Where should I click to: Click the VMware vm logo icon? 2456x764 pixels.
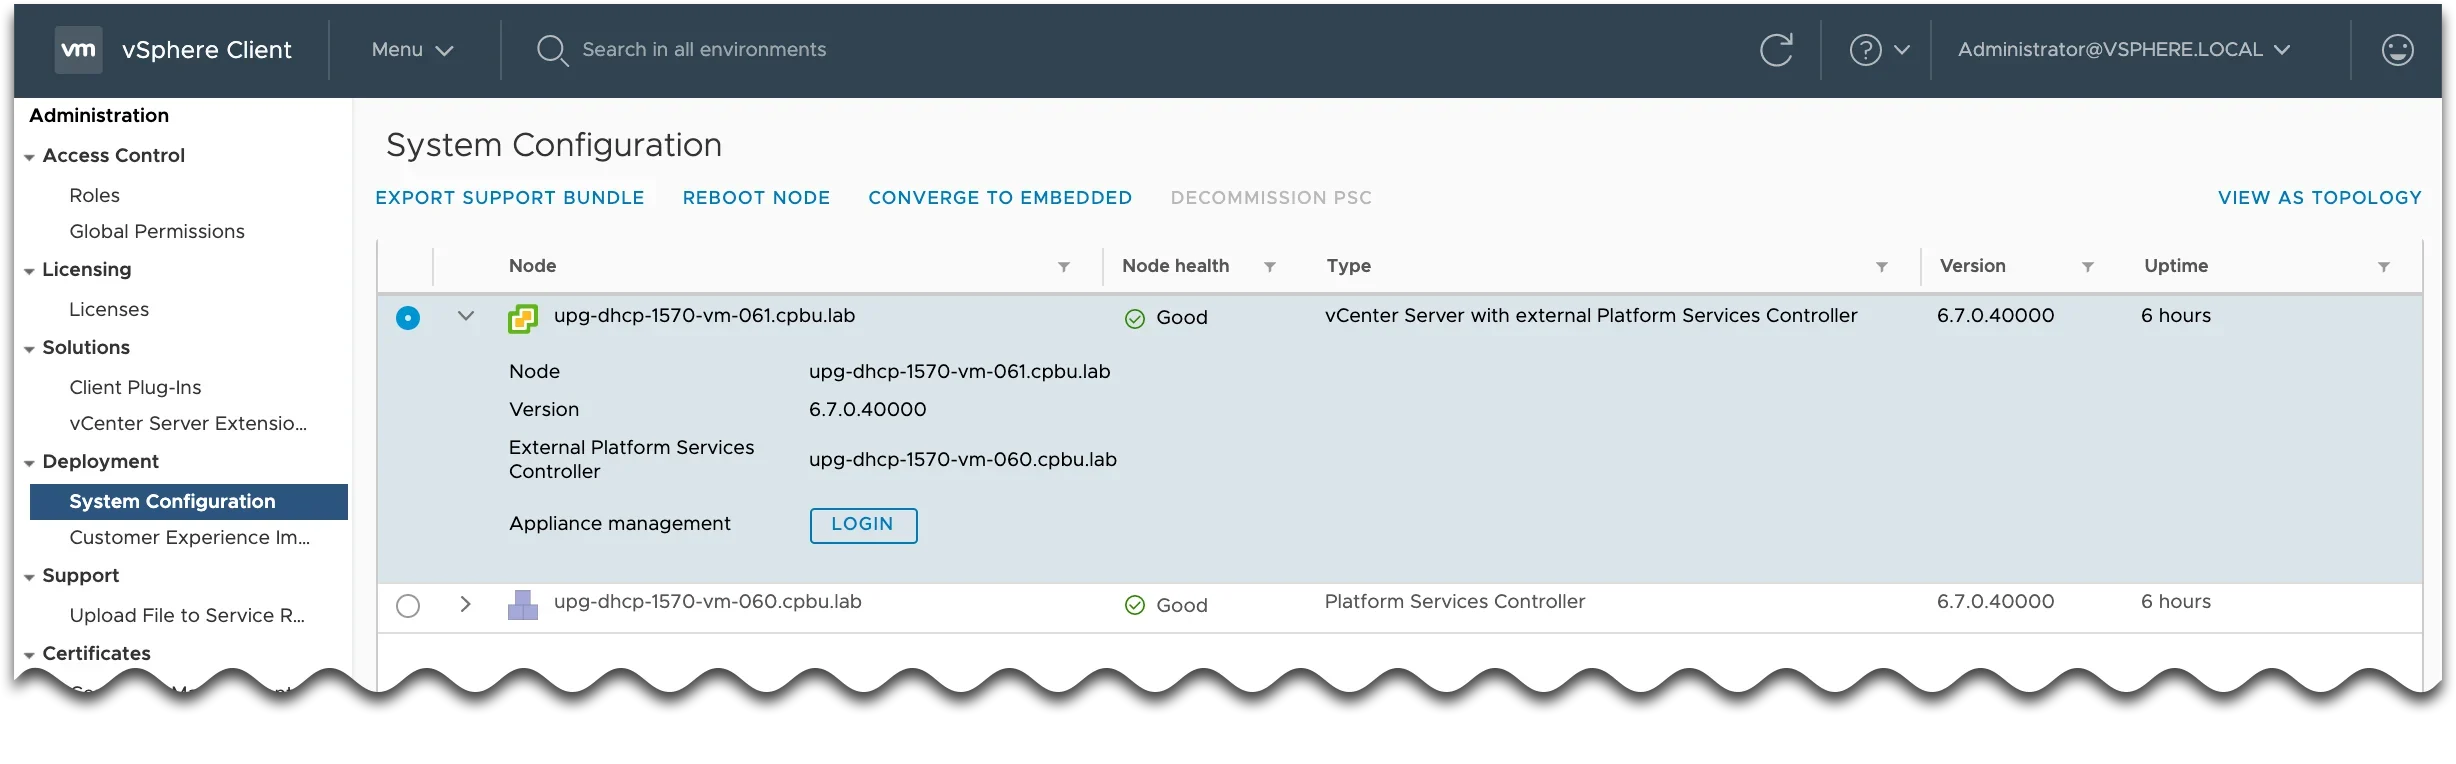[x=78, y=50]
